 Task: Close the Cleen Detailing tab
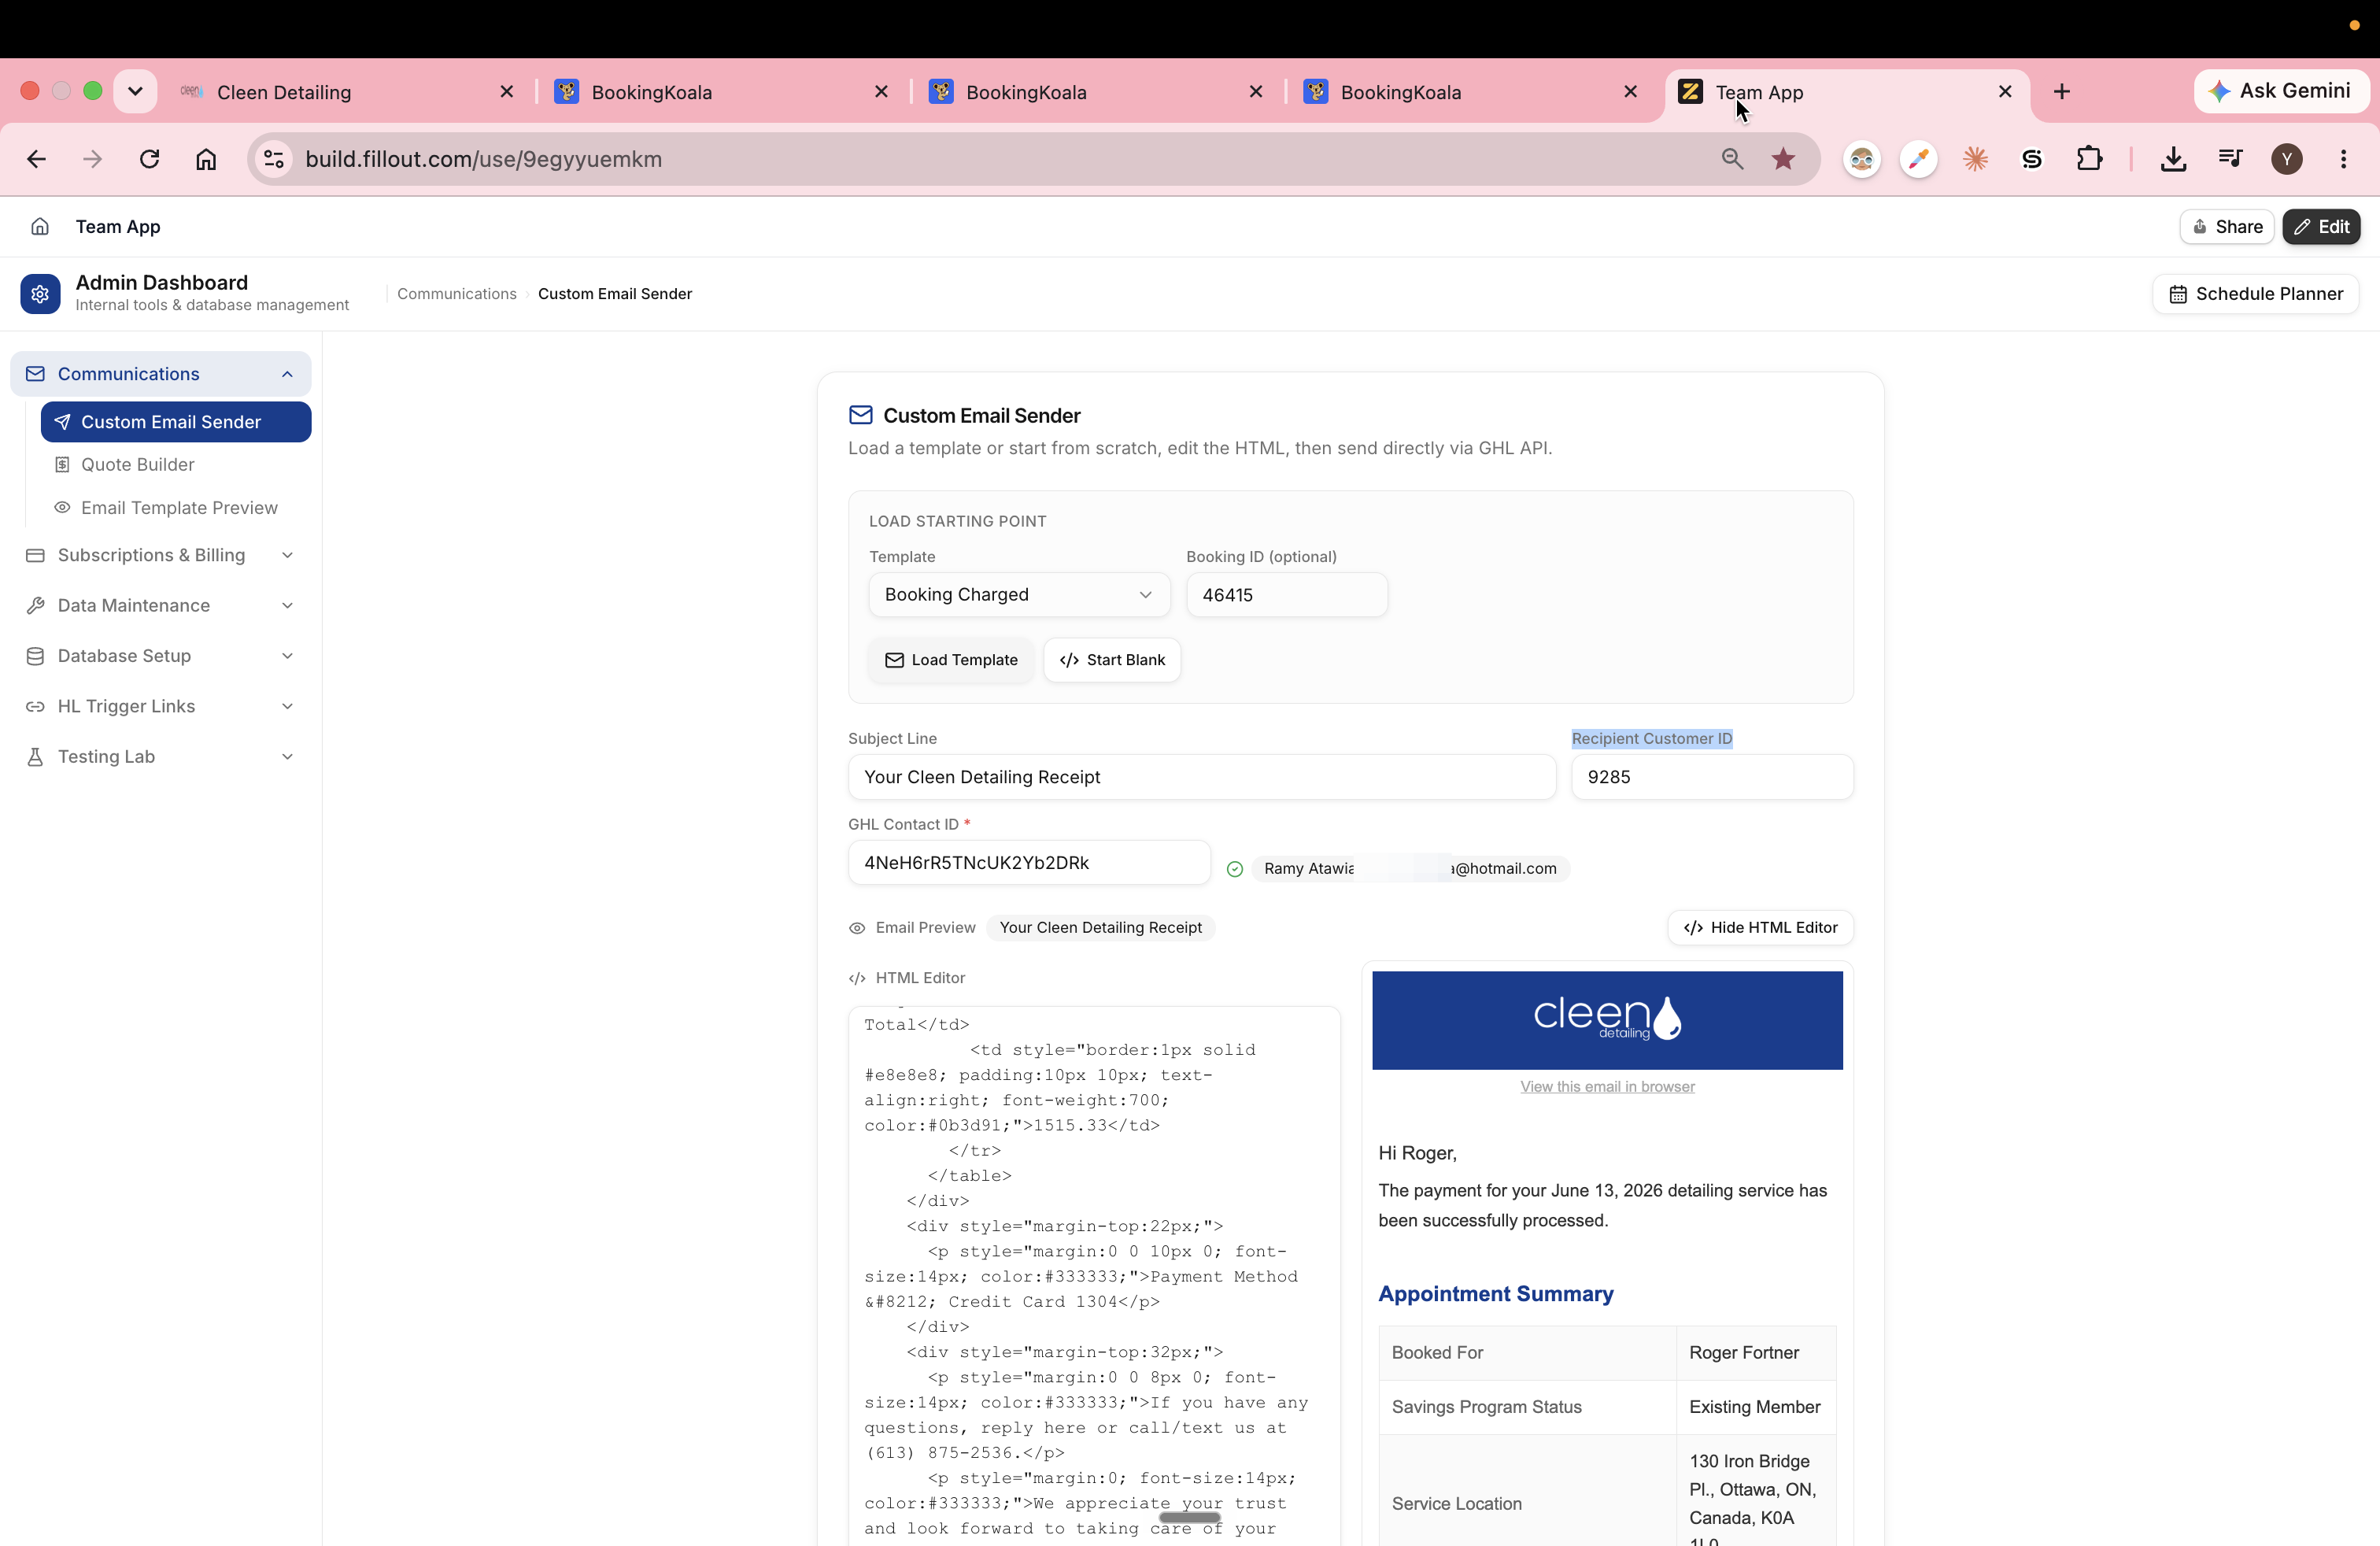[x=507, y=92]
